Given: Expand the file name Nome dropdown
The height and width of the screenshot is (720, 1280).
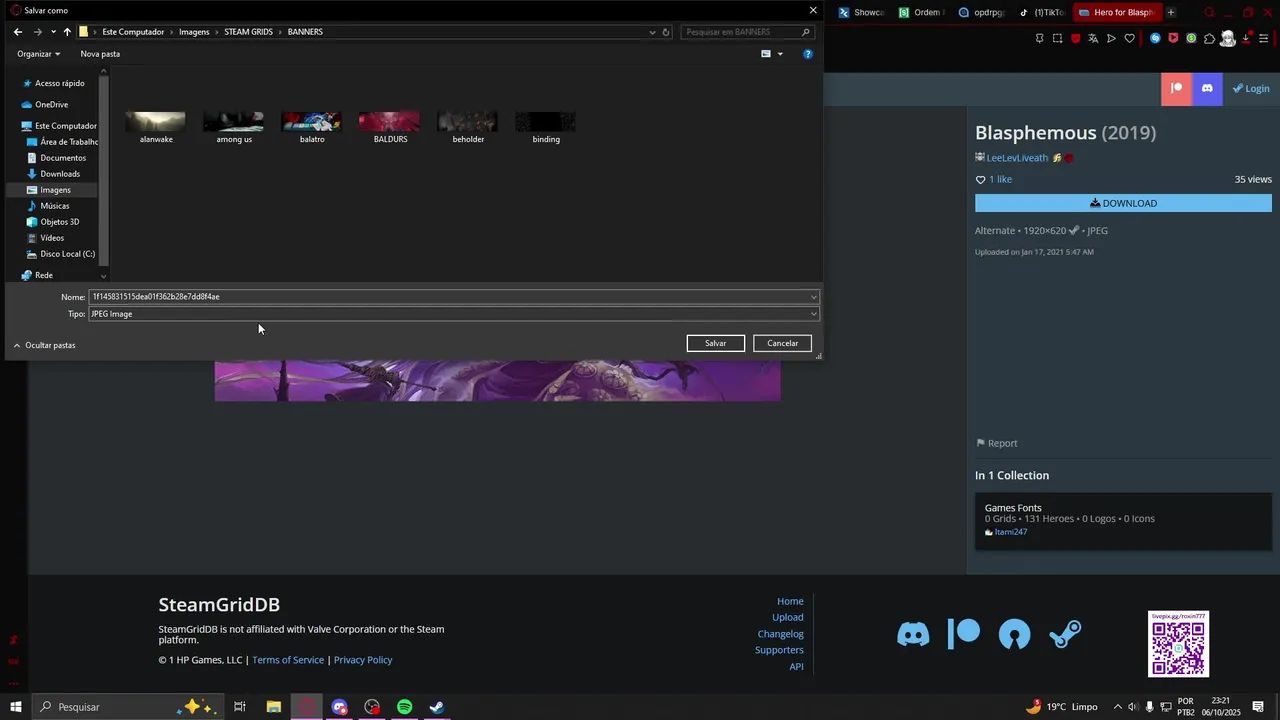Looking at the screenshot, I should [x=814, y=297].
